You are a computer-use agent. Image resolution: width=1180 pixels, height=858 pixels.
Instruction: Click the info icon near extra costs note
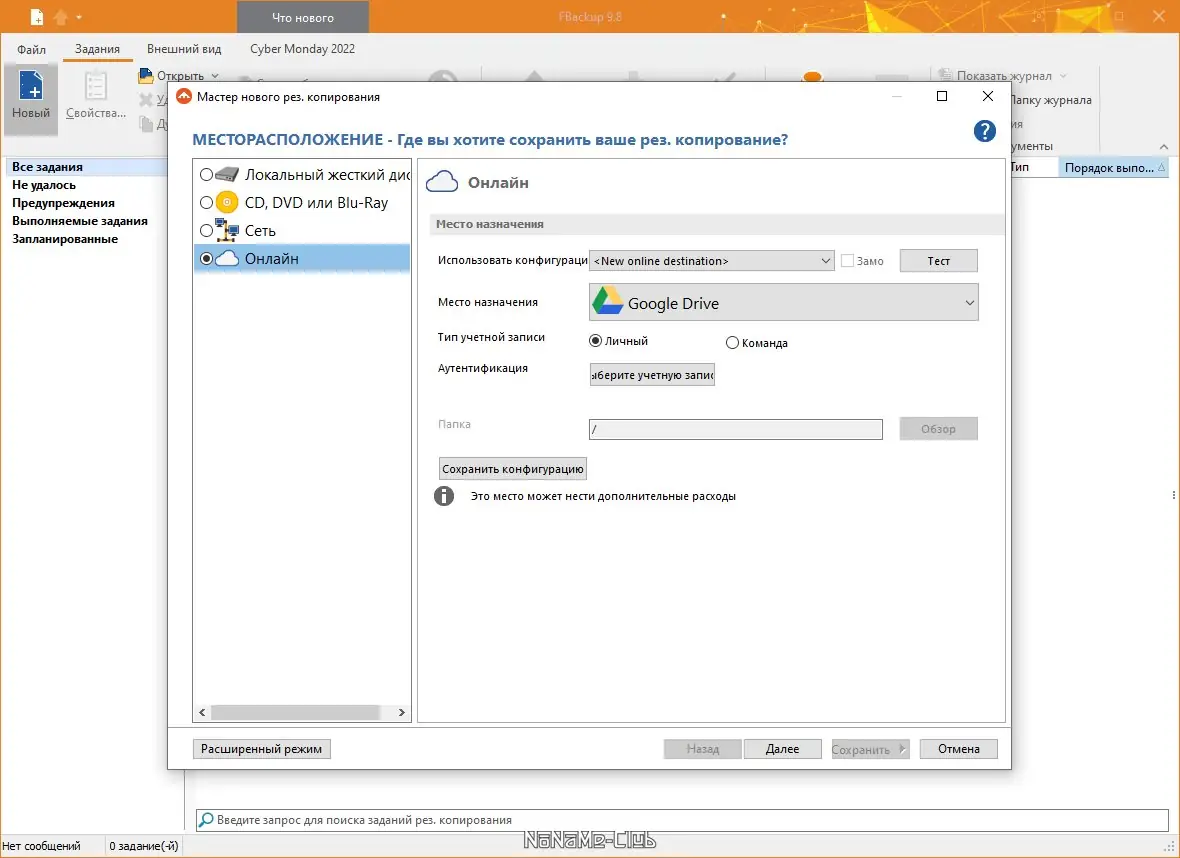444,496
